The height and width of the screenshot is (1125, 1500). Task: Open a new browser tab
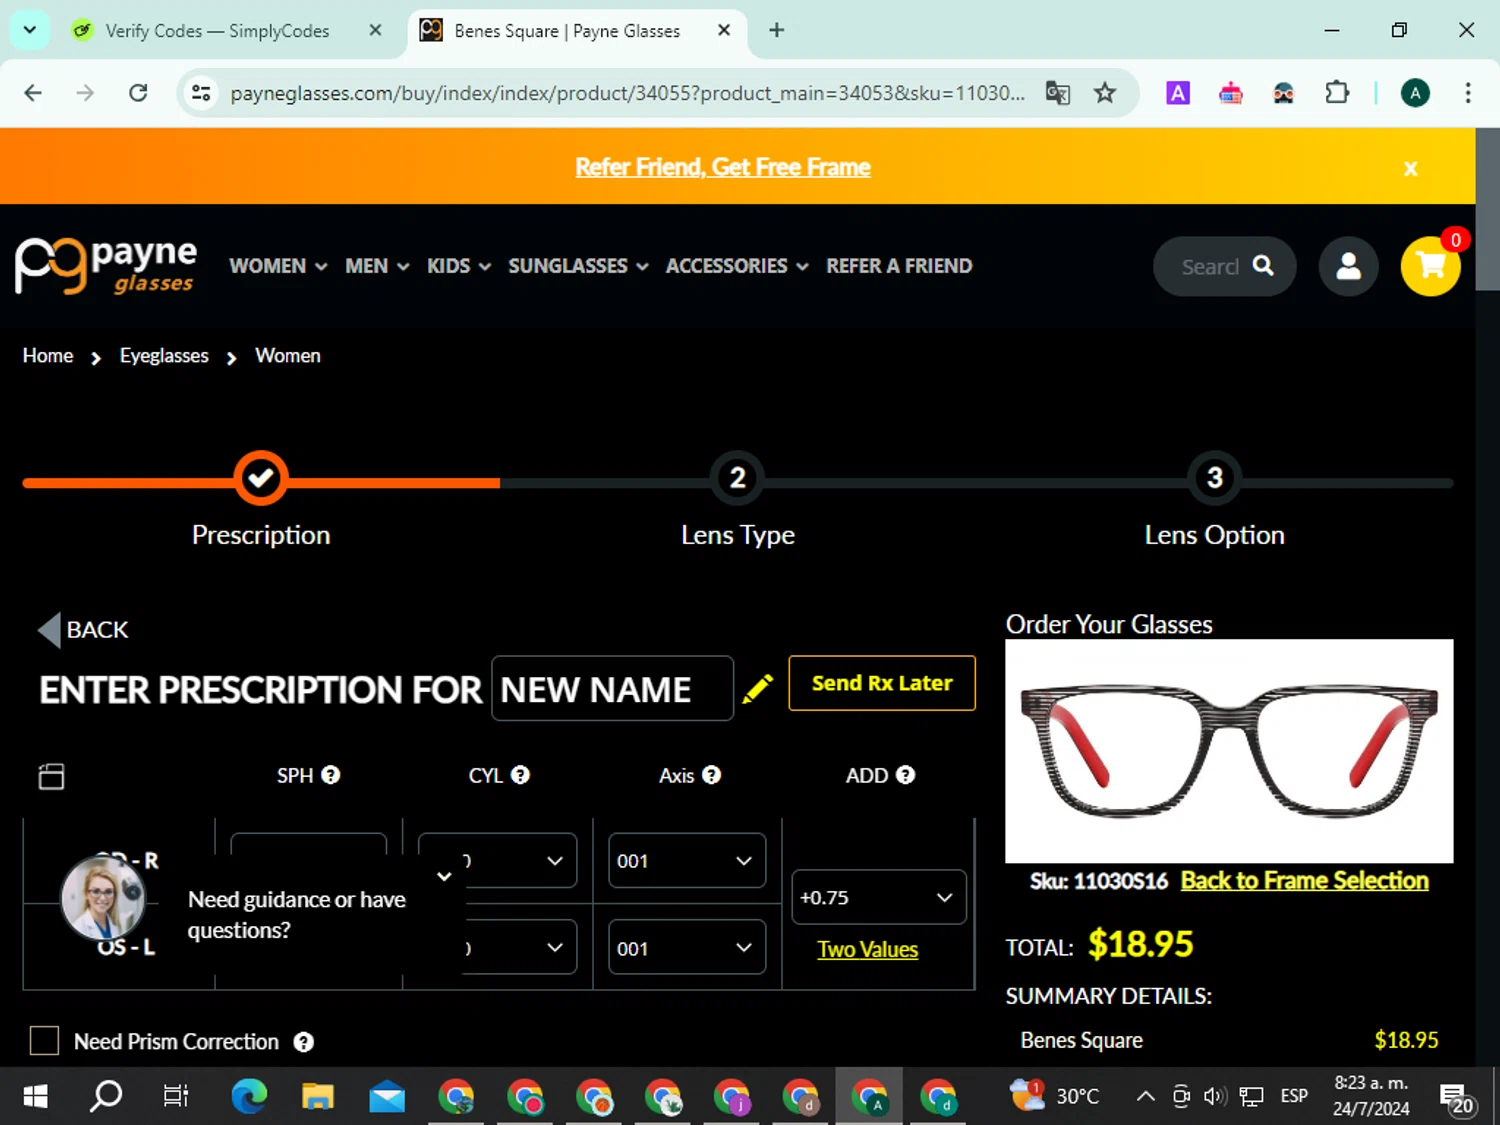[776, 31]
